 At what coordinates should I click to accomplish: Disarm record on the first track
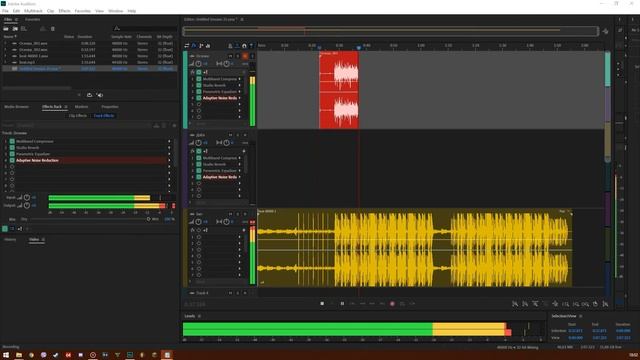click(245, 56)
